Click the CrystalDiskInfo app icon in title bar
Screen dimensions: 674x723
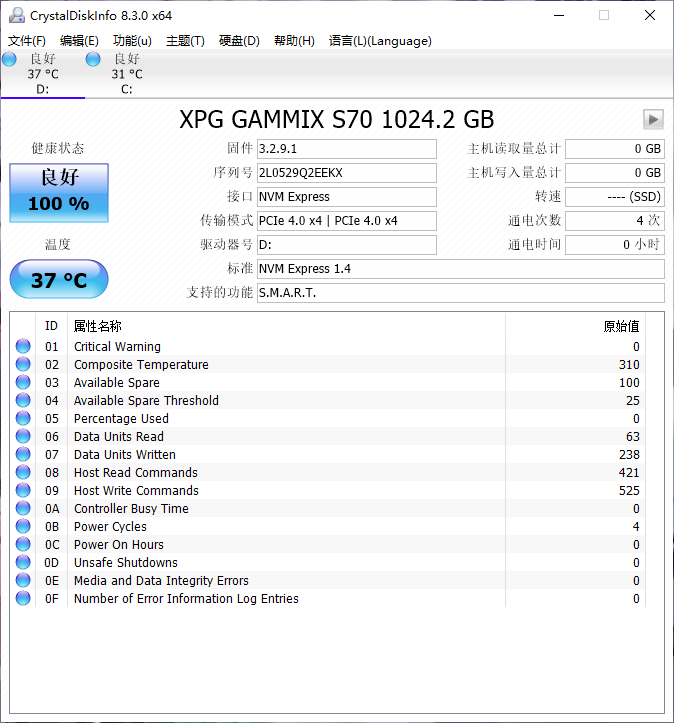pyautogui.click(x=17, y=15)
